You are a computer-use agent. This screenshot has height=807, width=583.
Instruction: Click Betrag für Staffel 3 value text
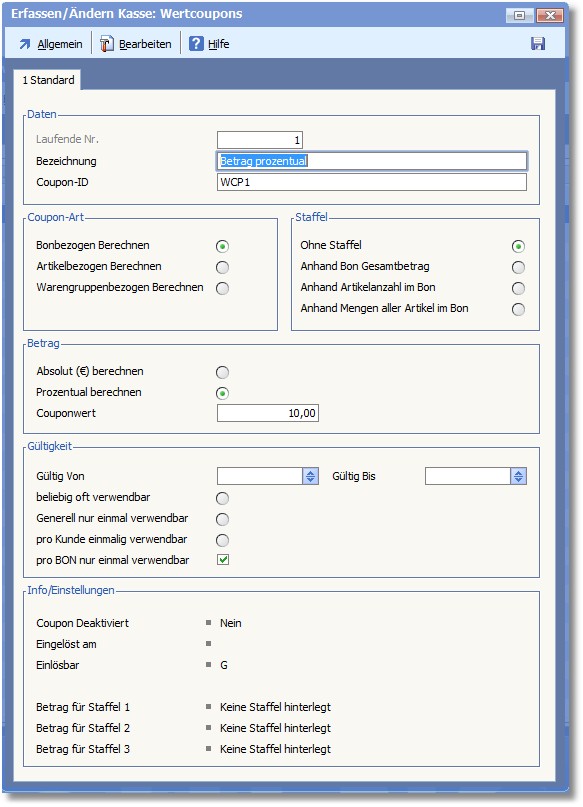[x=275, y=749]
